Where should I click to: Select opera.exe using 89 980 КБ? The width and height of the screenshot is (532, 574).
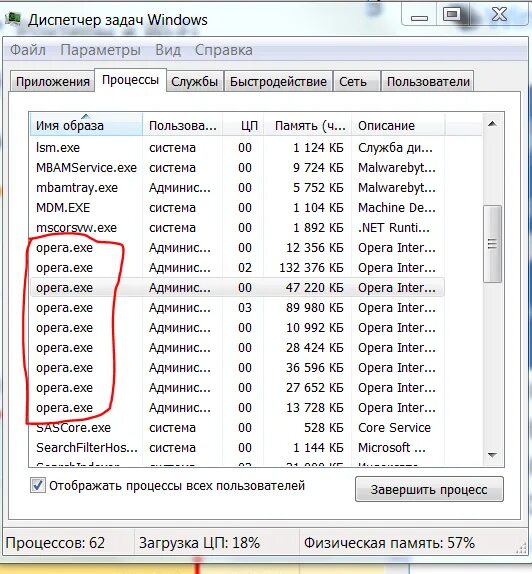pos(237,308)
